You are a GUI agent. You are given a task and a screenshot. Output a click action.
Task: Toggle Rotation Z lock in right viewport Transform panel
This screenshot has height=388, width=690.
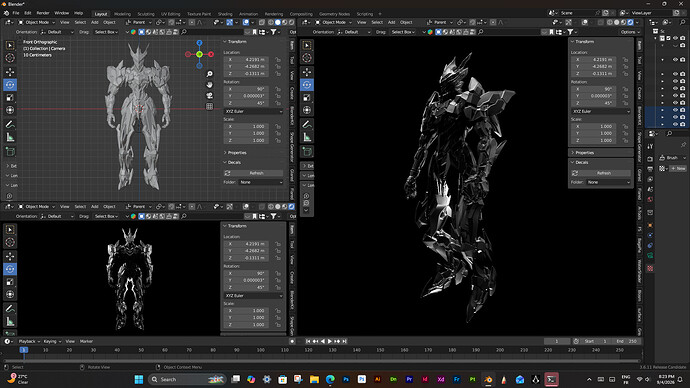pos(625,103)
